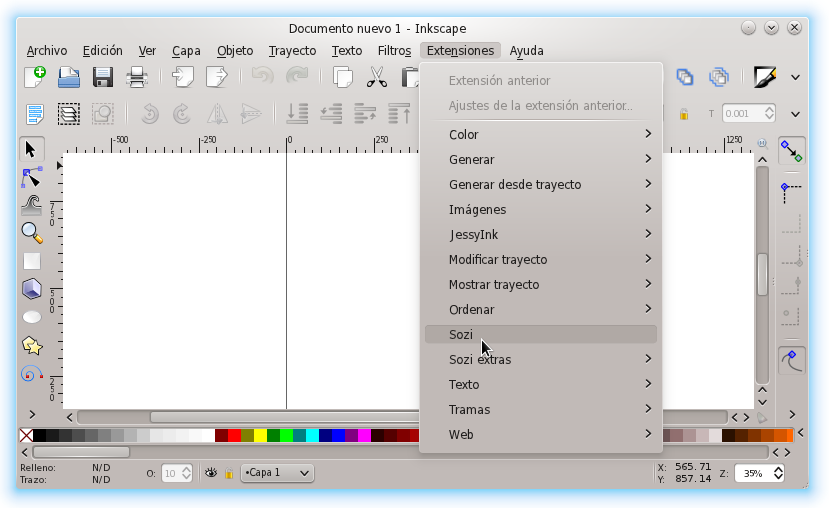
Task: Click the palette horizontal scrollbar thumb
Action: (81, 452)
